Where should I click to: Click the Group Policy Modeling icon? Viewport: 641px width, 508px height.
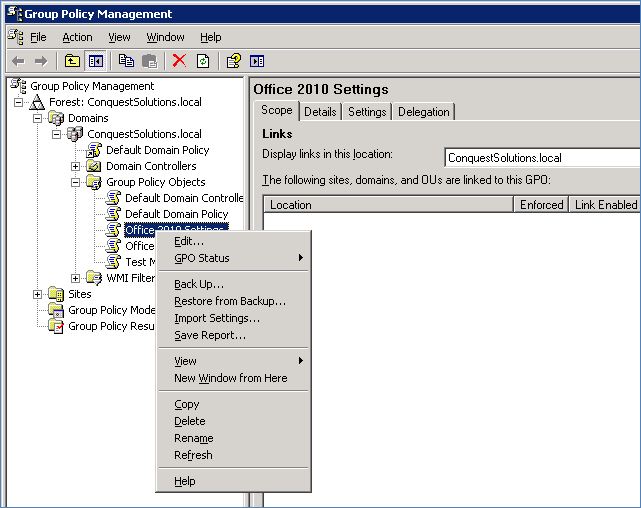click(x=56, y=310)
